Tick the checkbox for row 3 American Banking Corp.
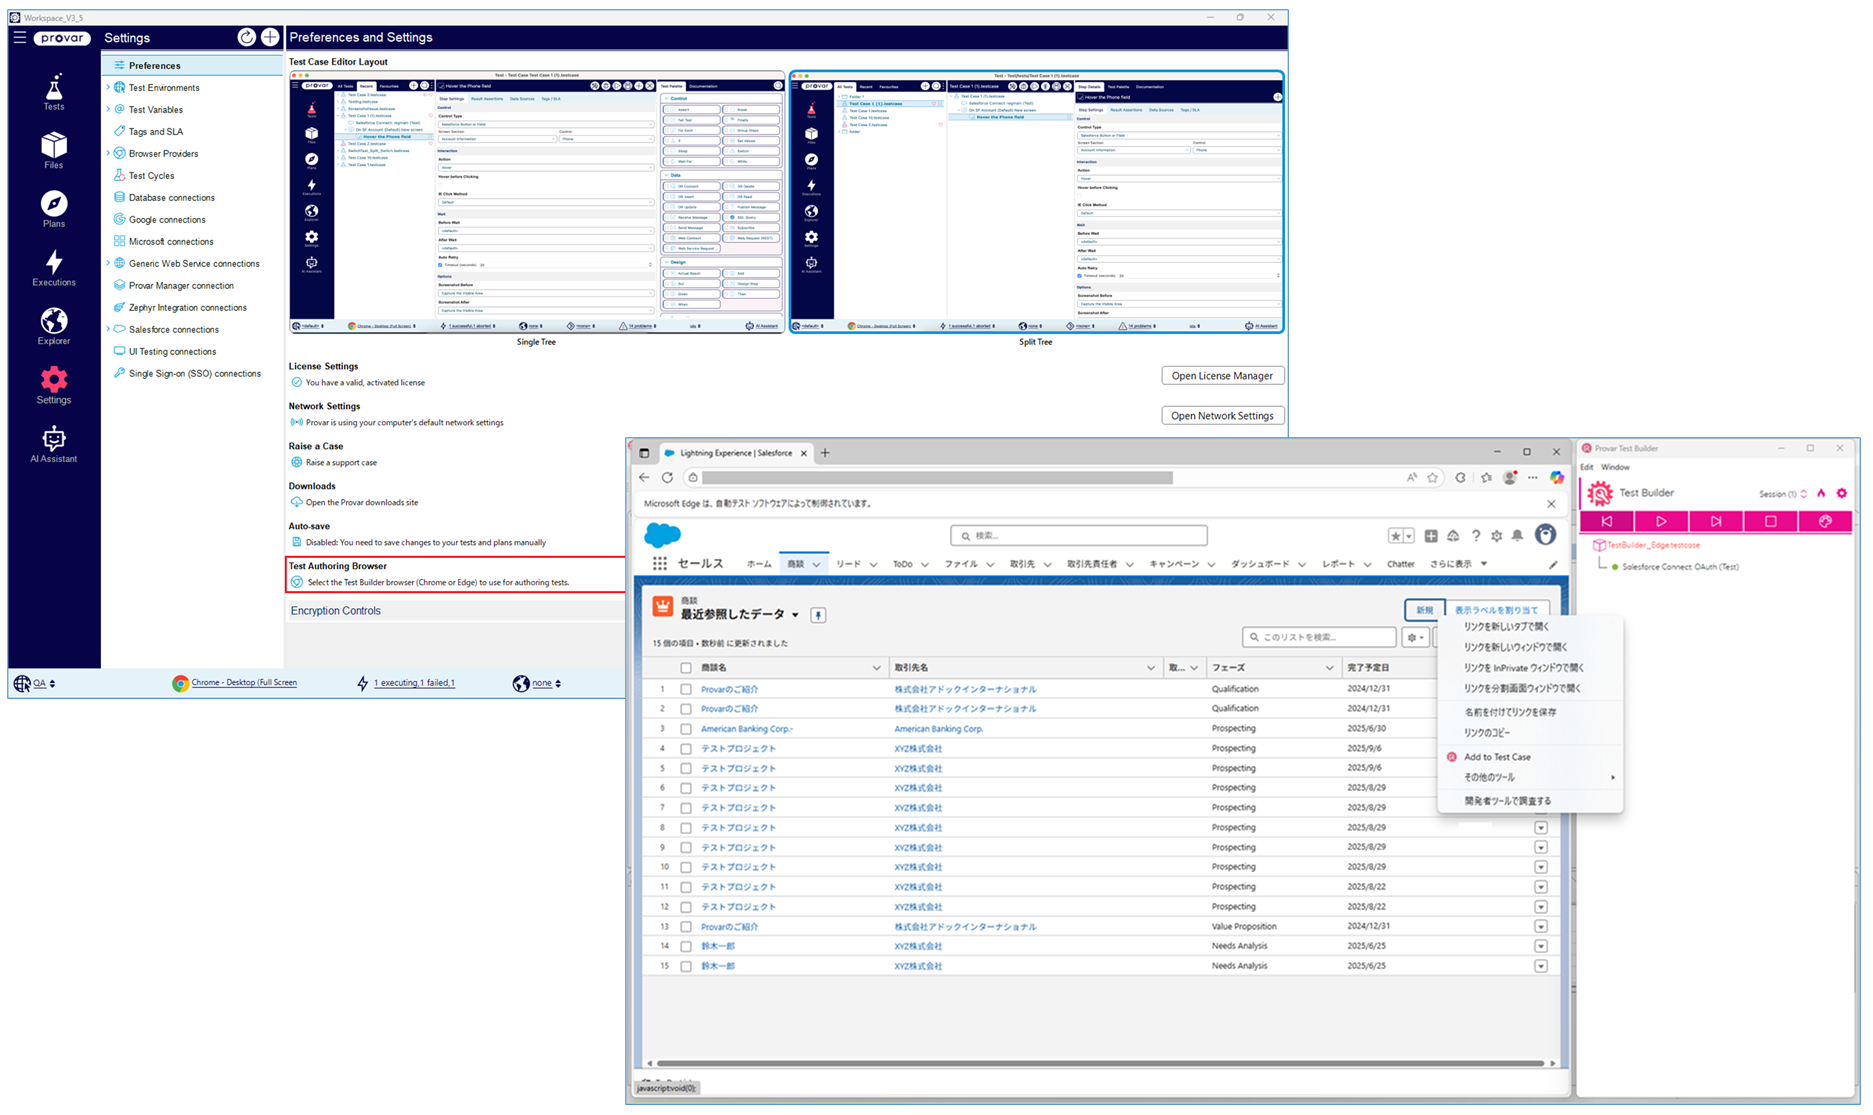 (686, 729)
